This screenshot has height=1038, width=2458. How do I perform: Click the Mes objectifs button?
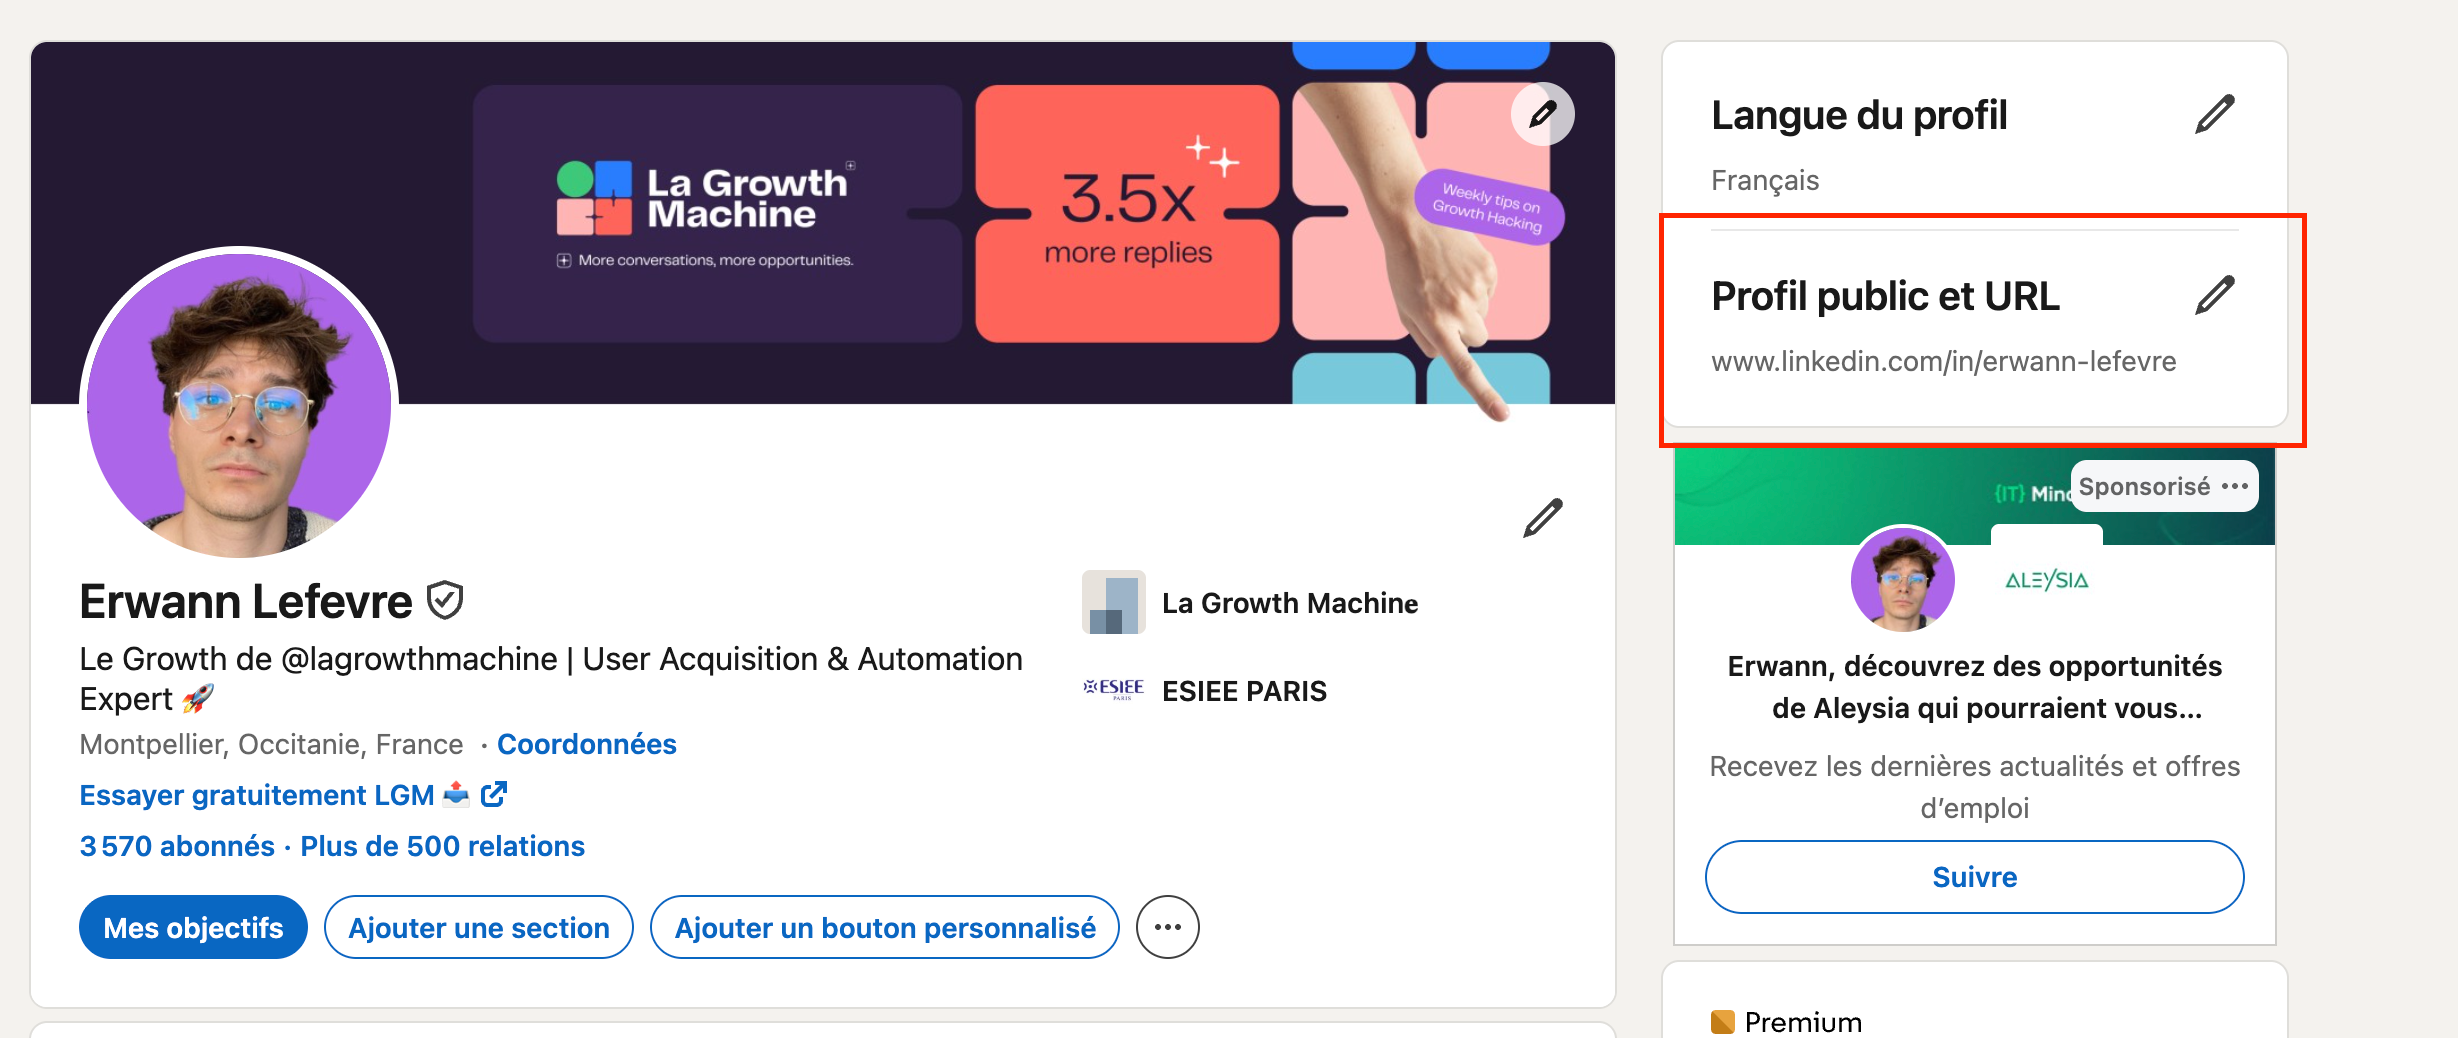coord(192,927)
